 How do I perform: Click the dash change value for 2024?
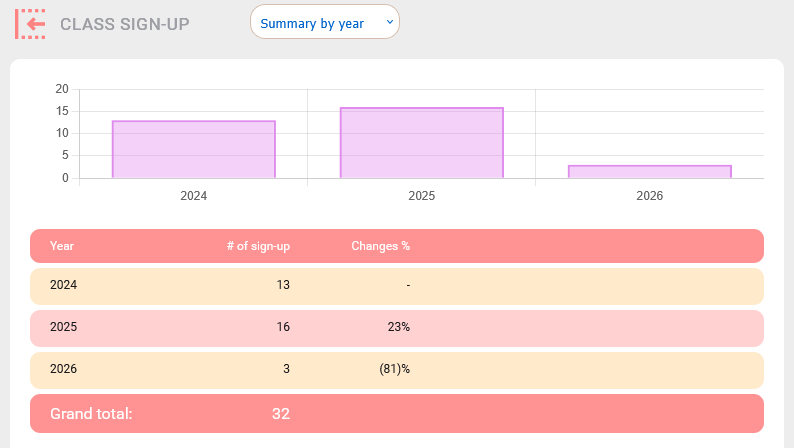click(408, 286)
